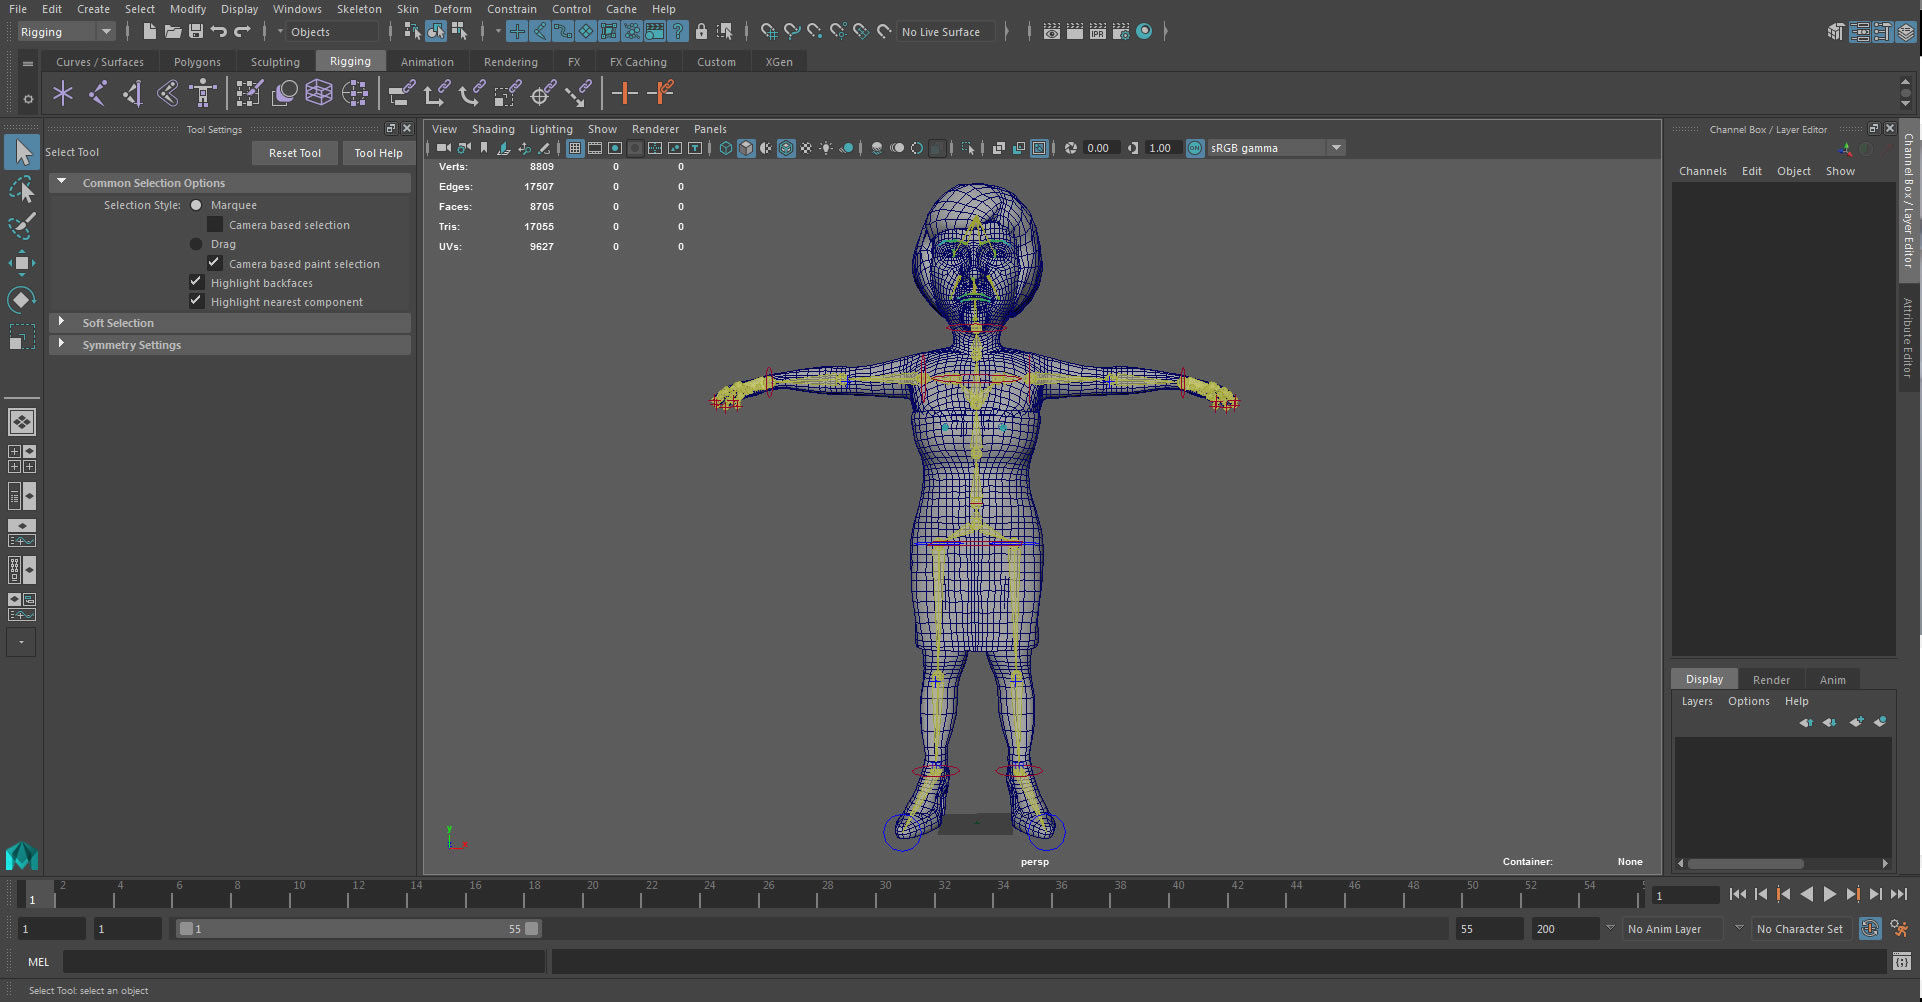Activate the Scale tool
This screenshot has height=1002, width=1922.
click(22, 337)
